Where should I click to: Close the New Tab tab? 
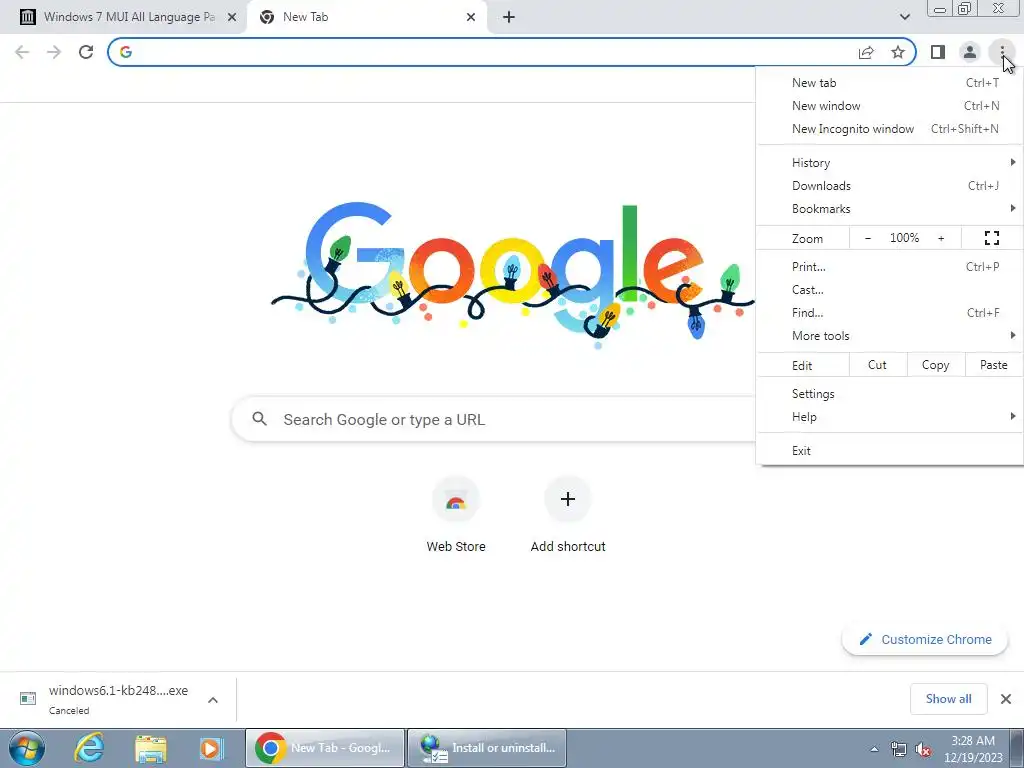click(471, 17)
